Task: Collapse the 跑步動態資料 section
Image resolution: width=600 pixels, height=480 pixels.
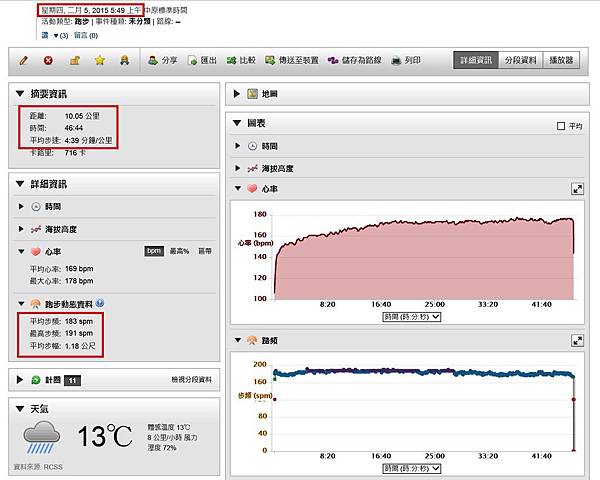Action: click(21, 304)
